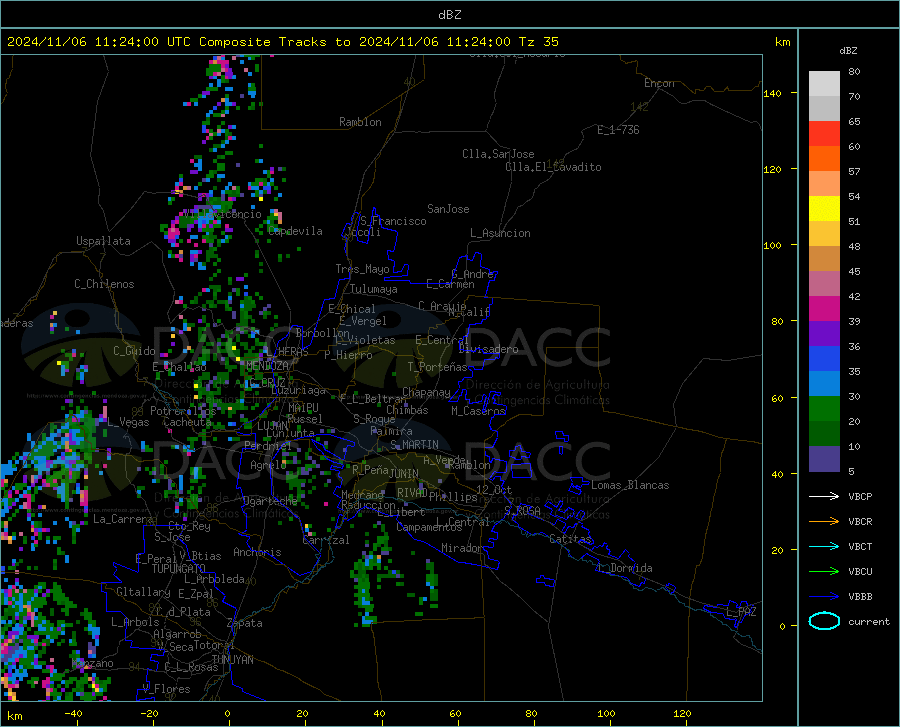The image size is (900, 727).
Task: Click the 'V_Flores' map label
Action: click(166, 689)
